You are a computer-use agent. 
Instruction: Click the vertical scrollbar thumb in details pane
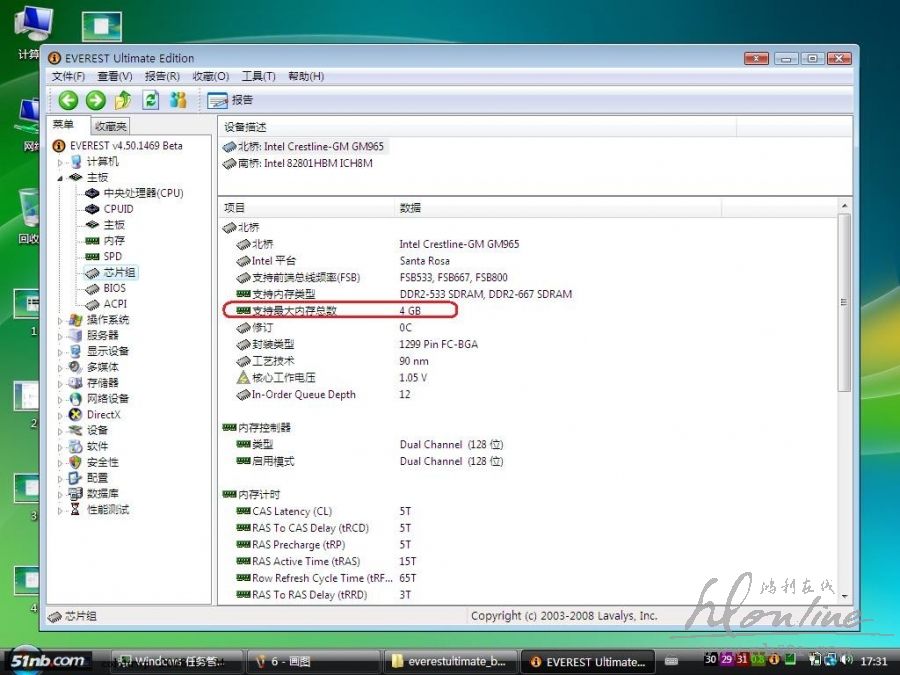pos(844,302)
